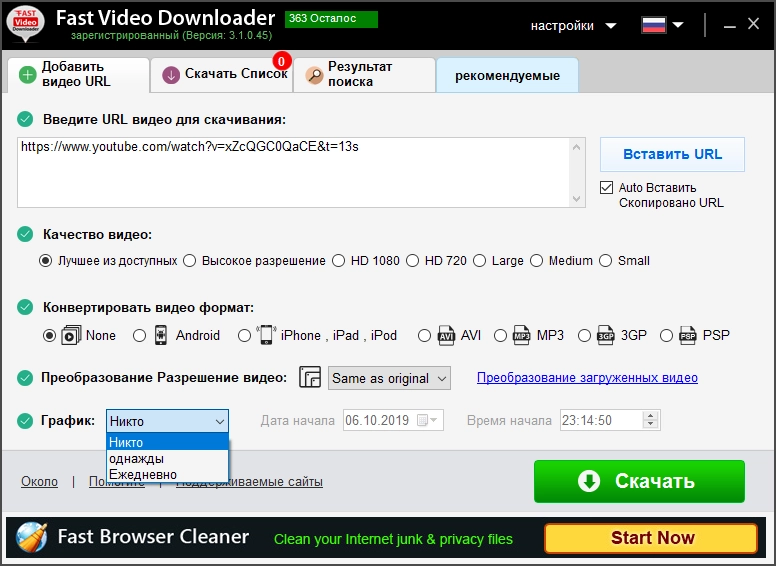776x566 pixels.
Task: Select the Android conversion radio button
Action: tap(140, 336)
